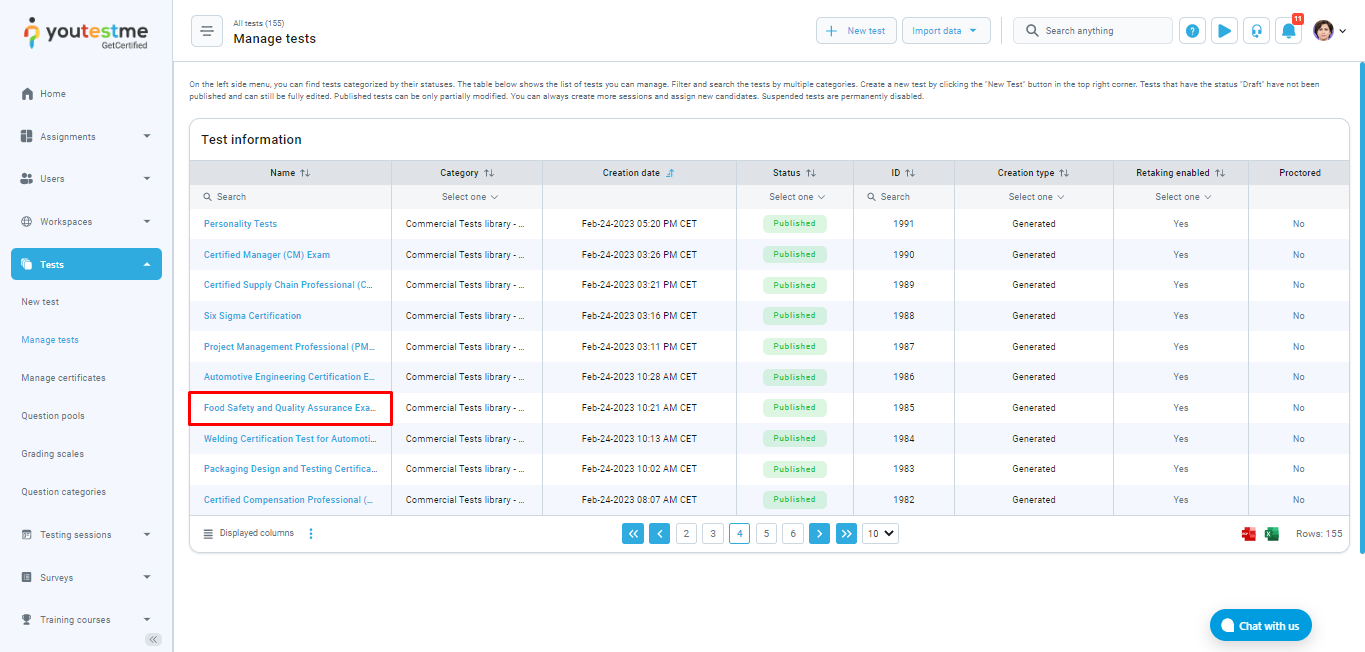Toggle sort on the Name column
This screenshot has width=1365, height=652.
point(305,173)
